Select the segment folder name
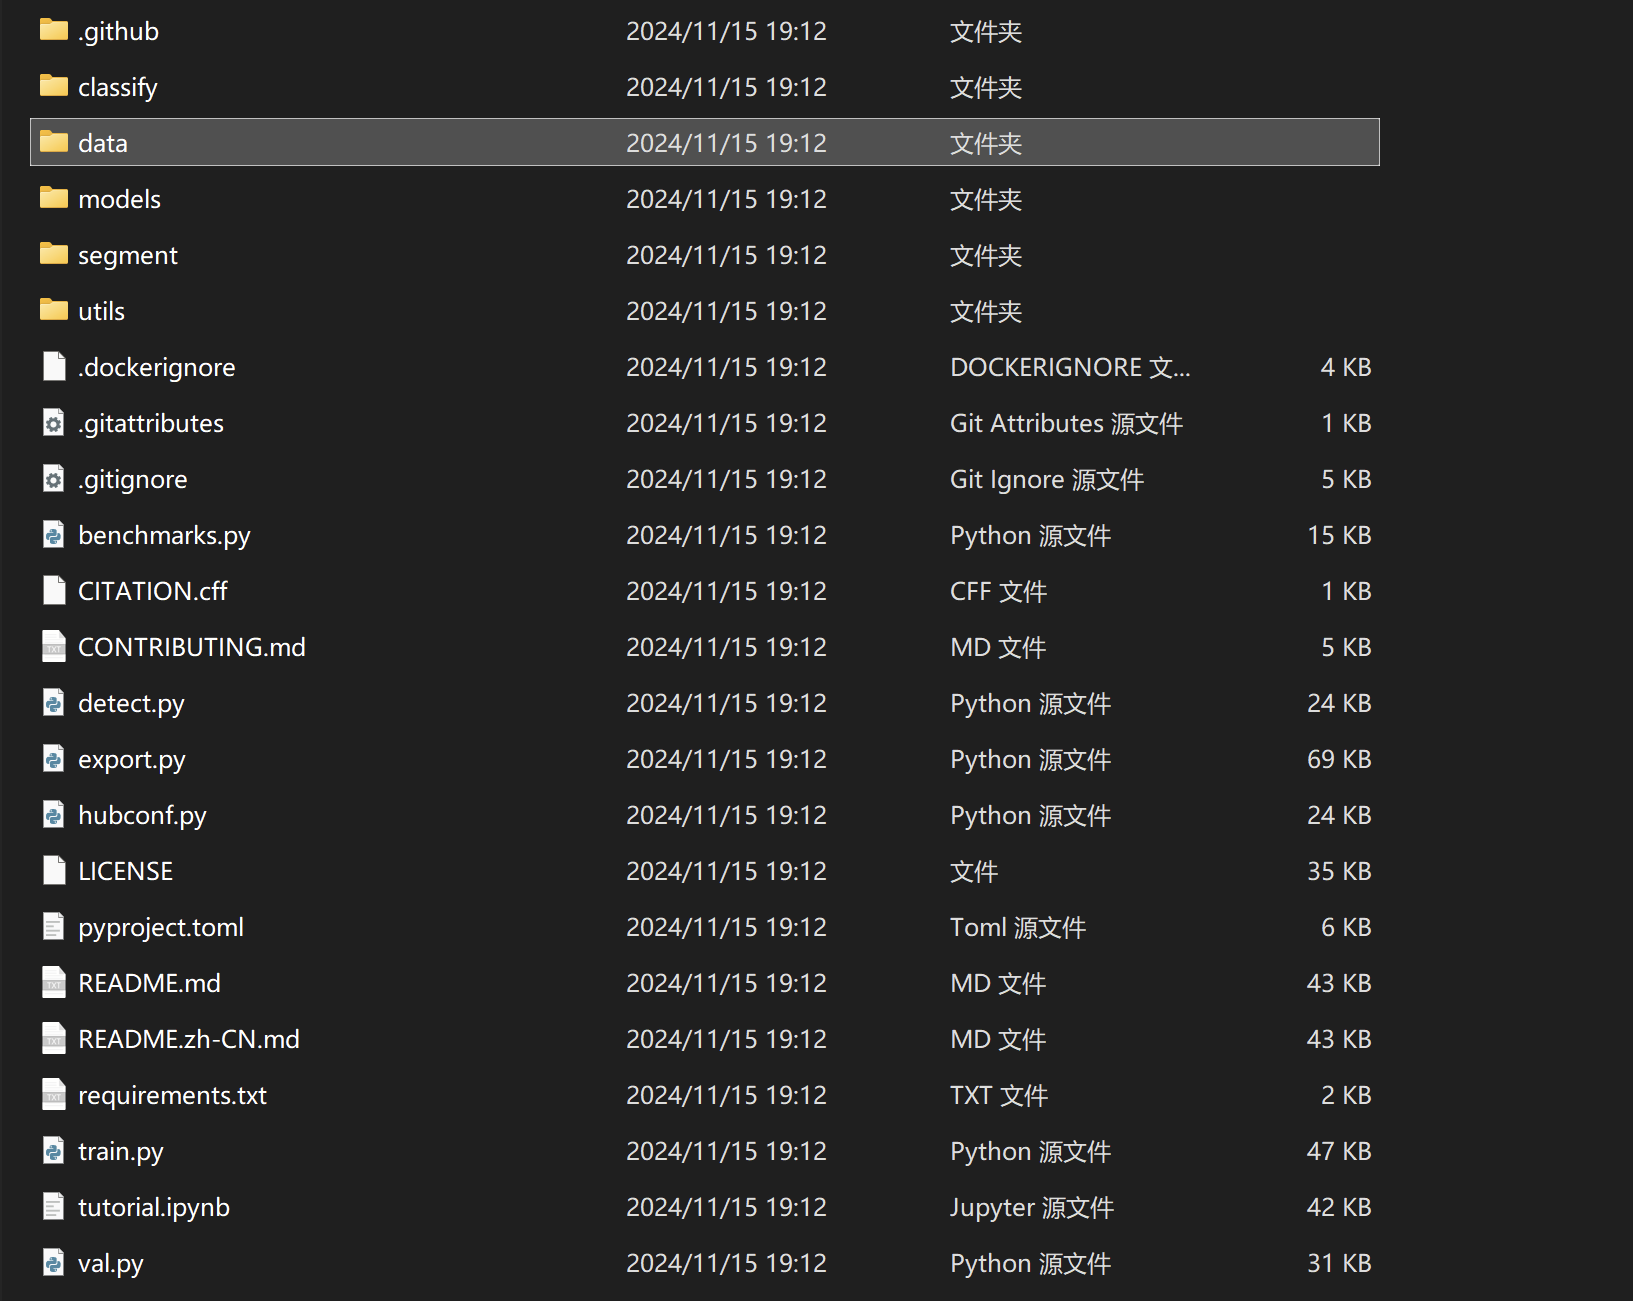 [128, 256]
